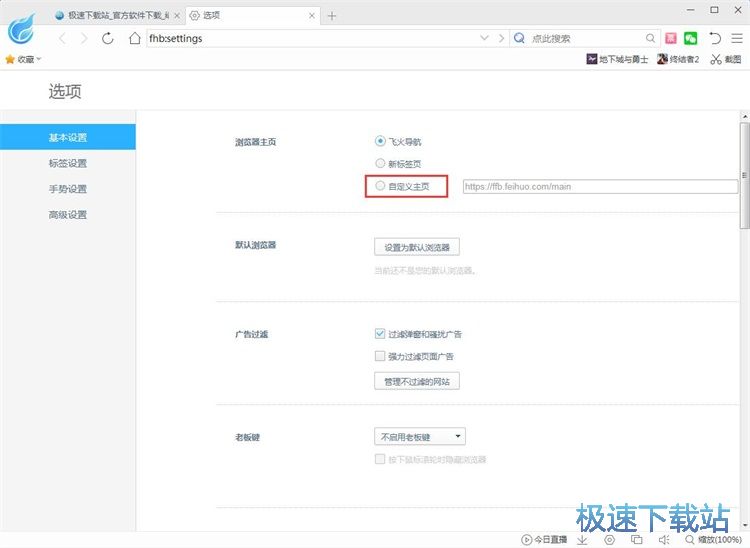Select the 自定义主页 radio option
750x548 pixels.
(x=380, y=186)
